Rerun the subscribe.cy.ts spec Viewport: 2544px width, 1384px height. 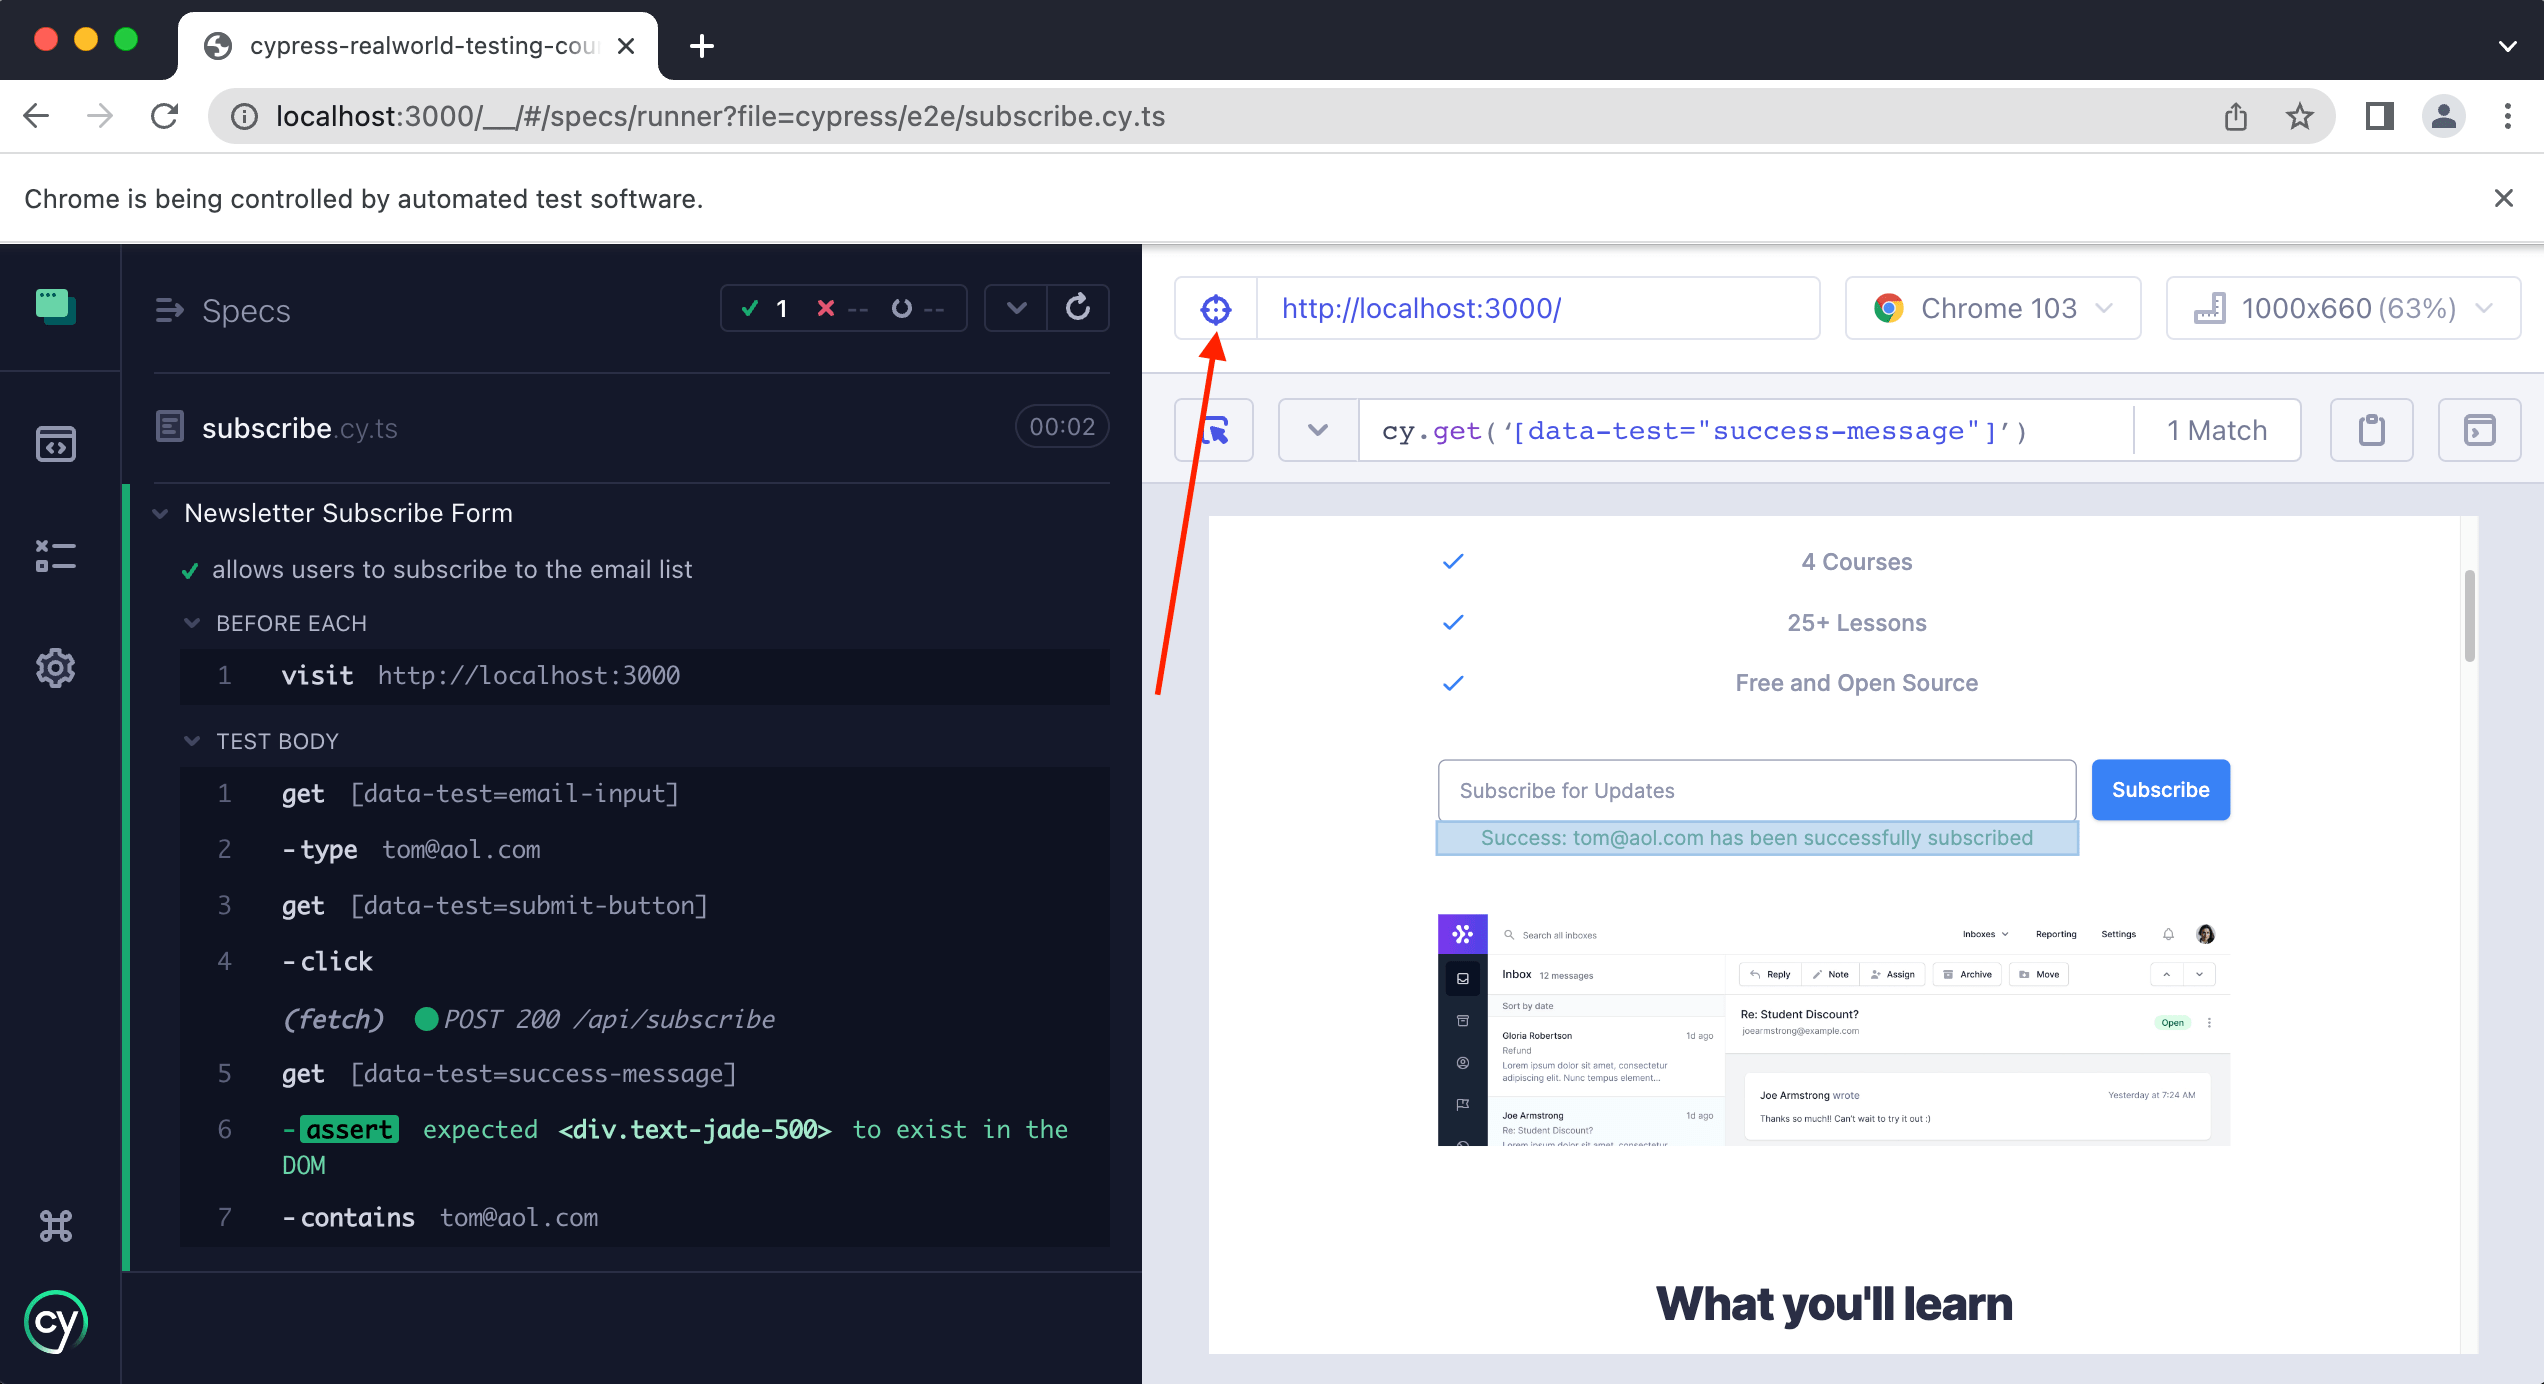[1078, 307]
